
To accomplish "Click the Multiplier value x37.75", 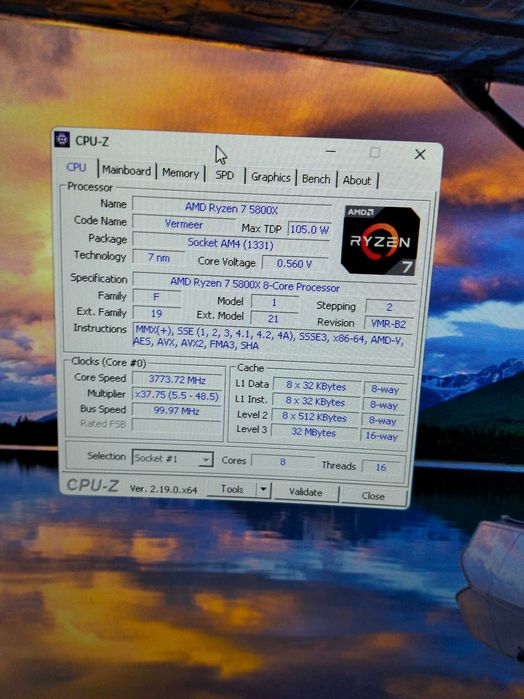I will coord(177,395).
